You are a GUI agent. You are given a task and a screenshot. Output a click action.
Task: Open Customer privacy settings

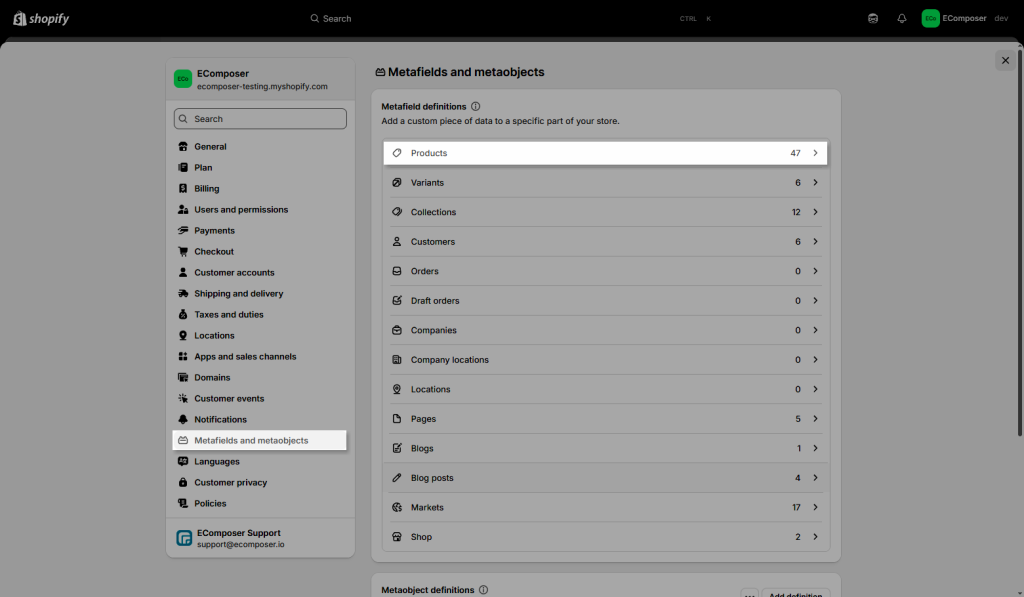(259, 482)
